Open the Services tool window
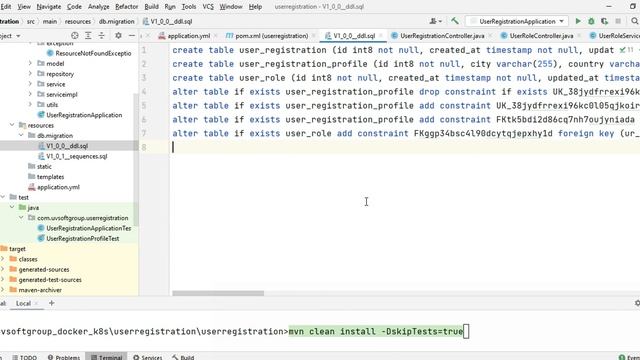 (x=147, y=357)
